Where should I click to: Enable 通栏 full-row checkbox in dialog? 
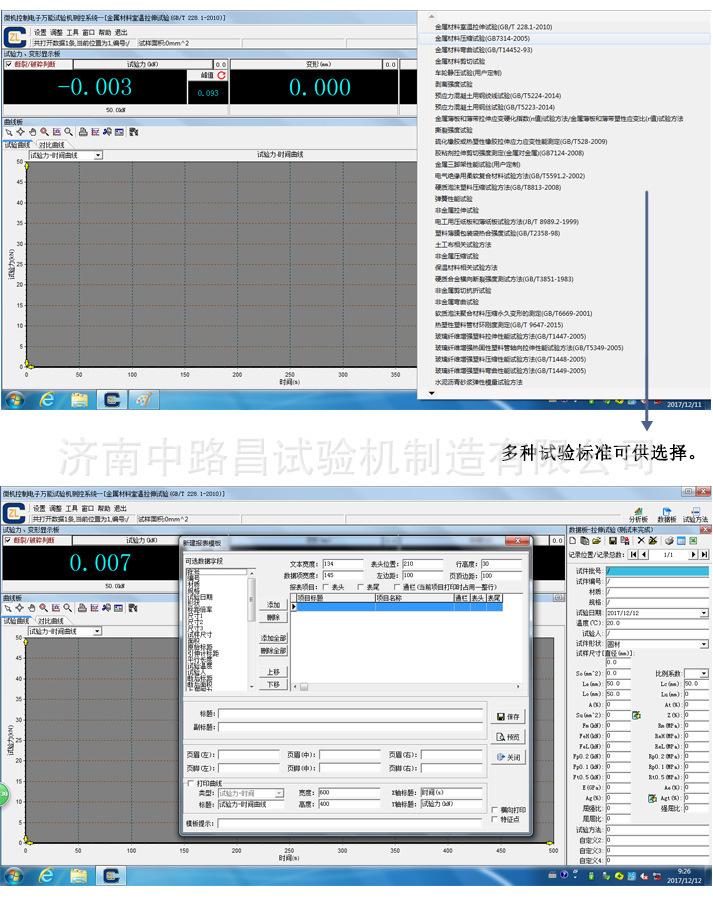click(397, 587)
